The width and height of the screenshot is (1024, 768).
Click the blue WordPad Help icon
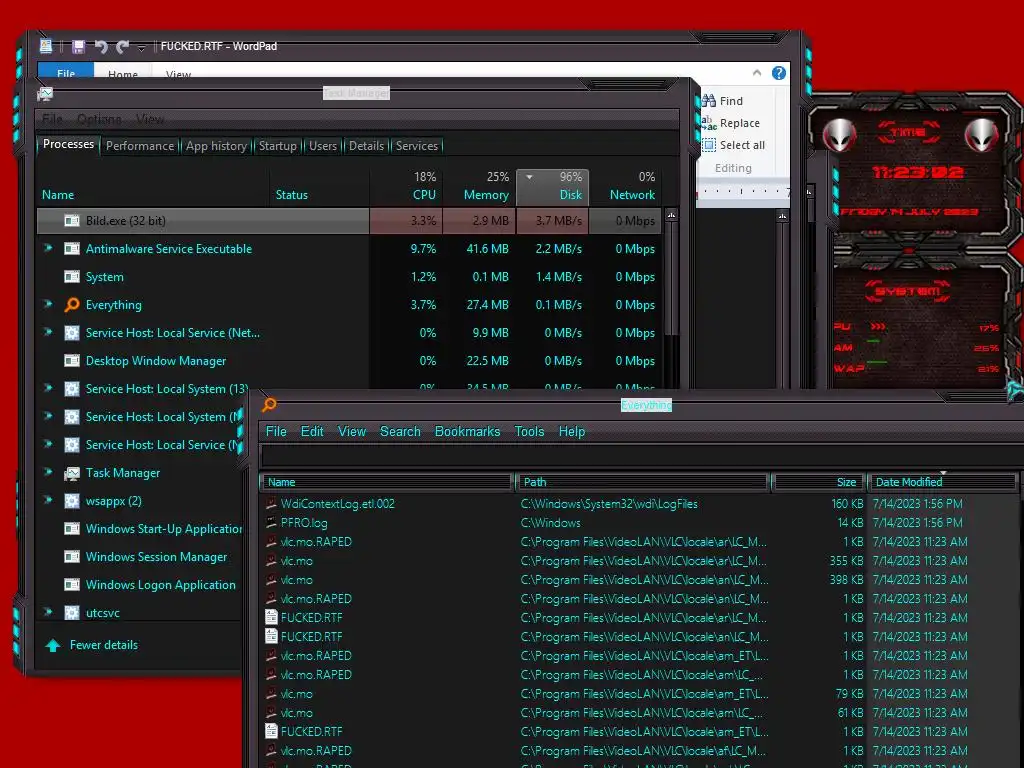pyautogui.click(x=778, y=73)
